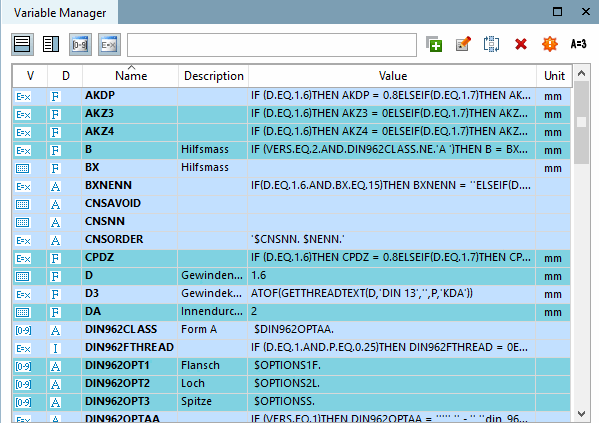The height and width of the screenshot is (423, 599).
Task: Click the red delete variable icon
Action: tap(521, 44)
